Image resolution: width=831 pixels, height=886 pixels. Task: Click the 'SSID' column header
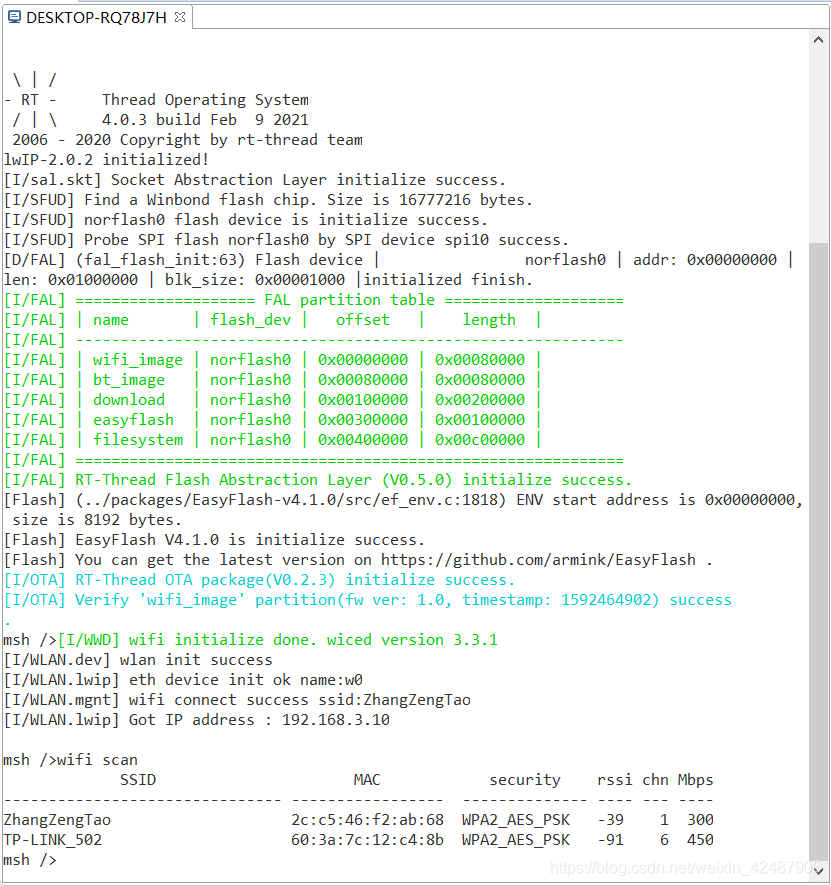pyautogui.click(x=138, y=780)
